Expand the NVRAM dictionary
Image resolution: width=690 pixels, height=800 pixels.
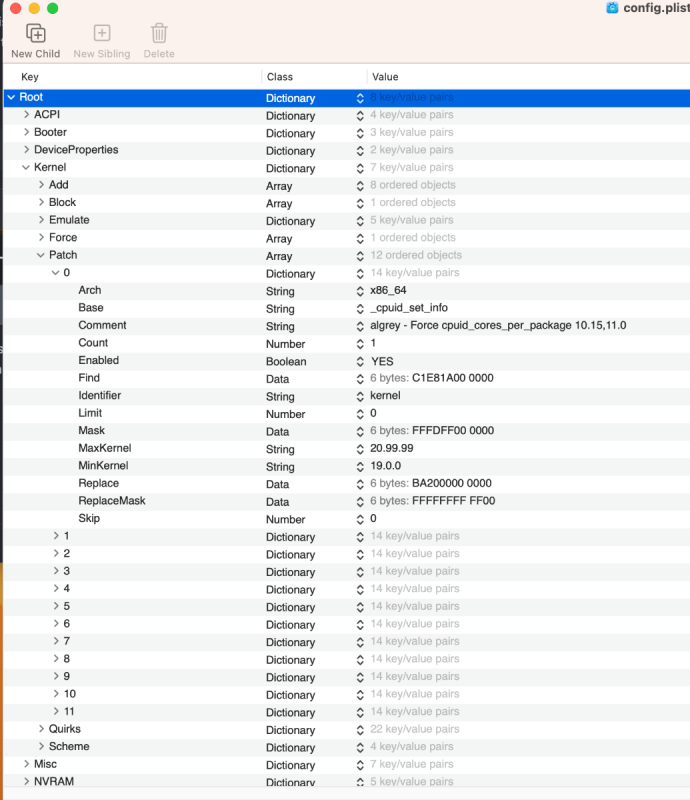27,781
